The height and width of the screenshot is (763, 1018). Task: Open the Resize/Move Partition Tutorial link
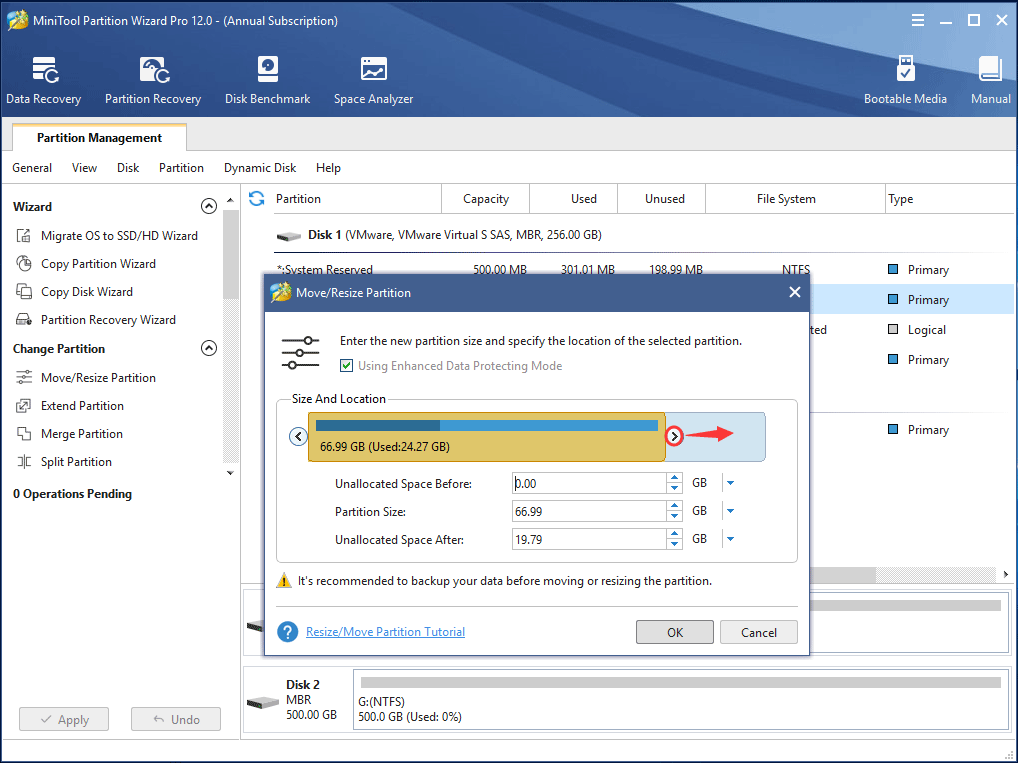click(385, 632)
